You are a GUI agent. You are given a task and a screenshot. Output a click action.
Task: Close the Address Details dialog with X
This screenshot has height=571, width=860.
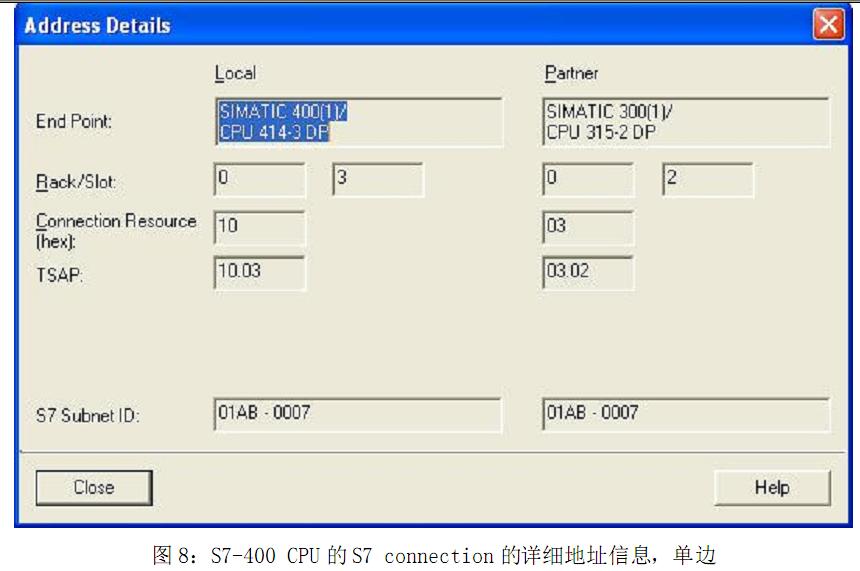pyautogui.click(x=828, y=25)
